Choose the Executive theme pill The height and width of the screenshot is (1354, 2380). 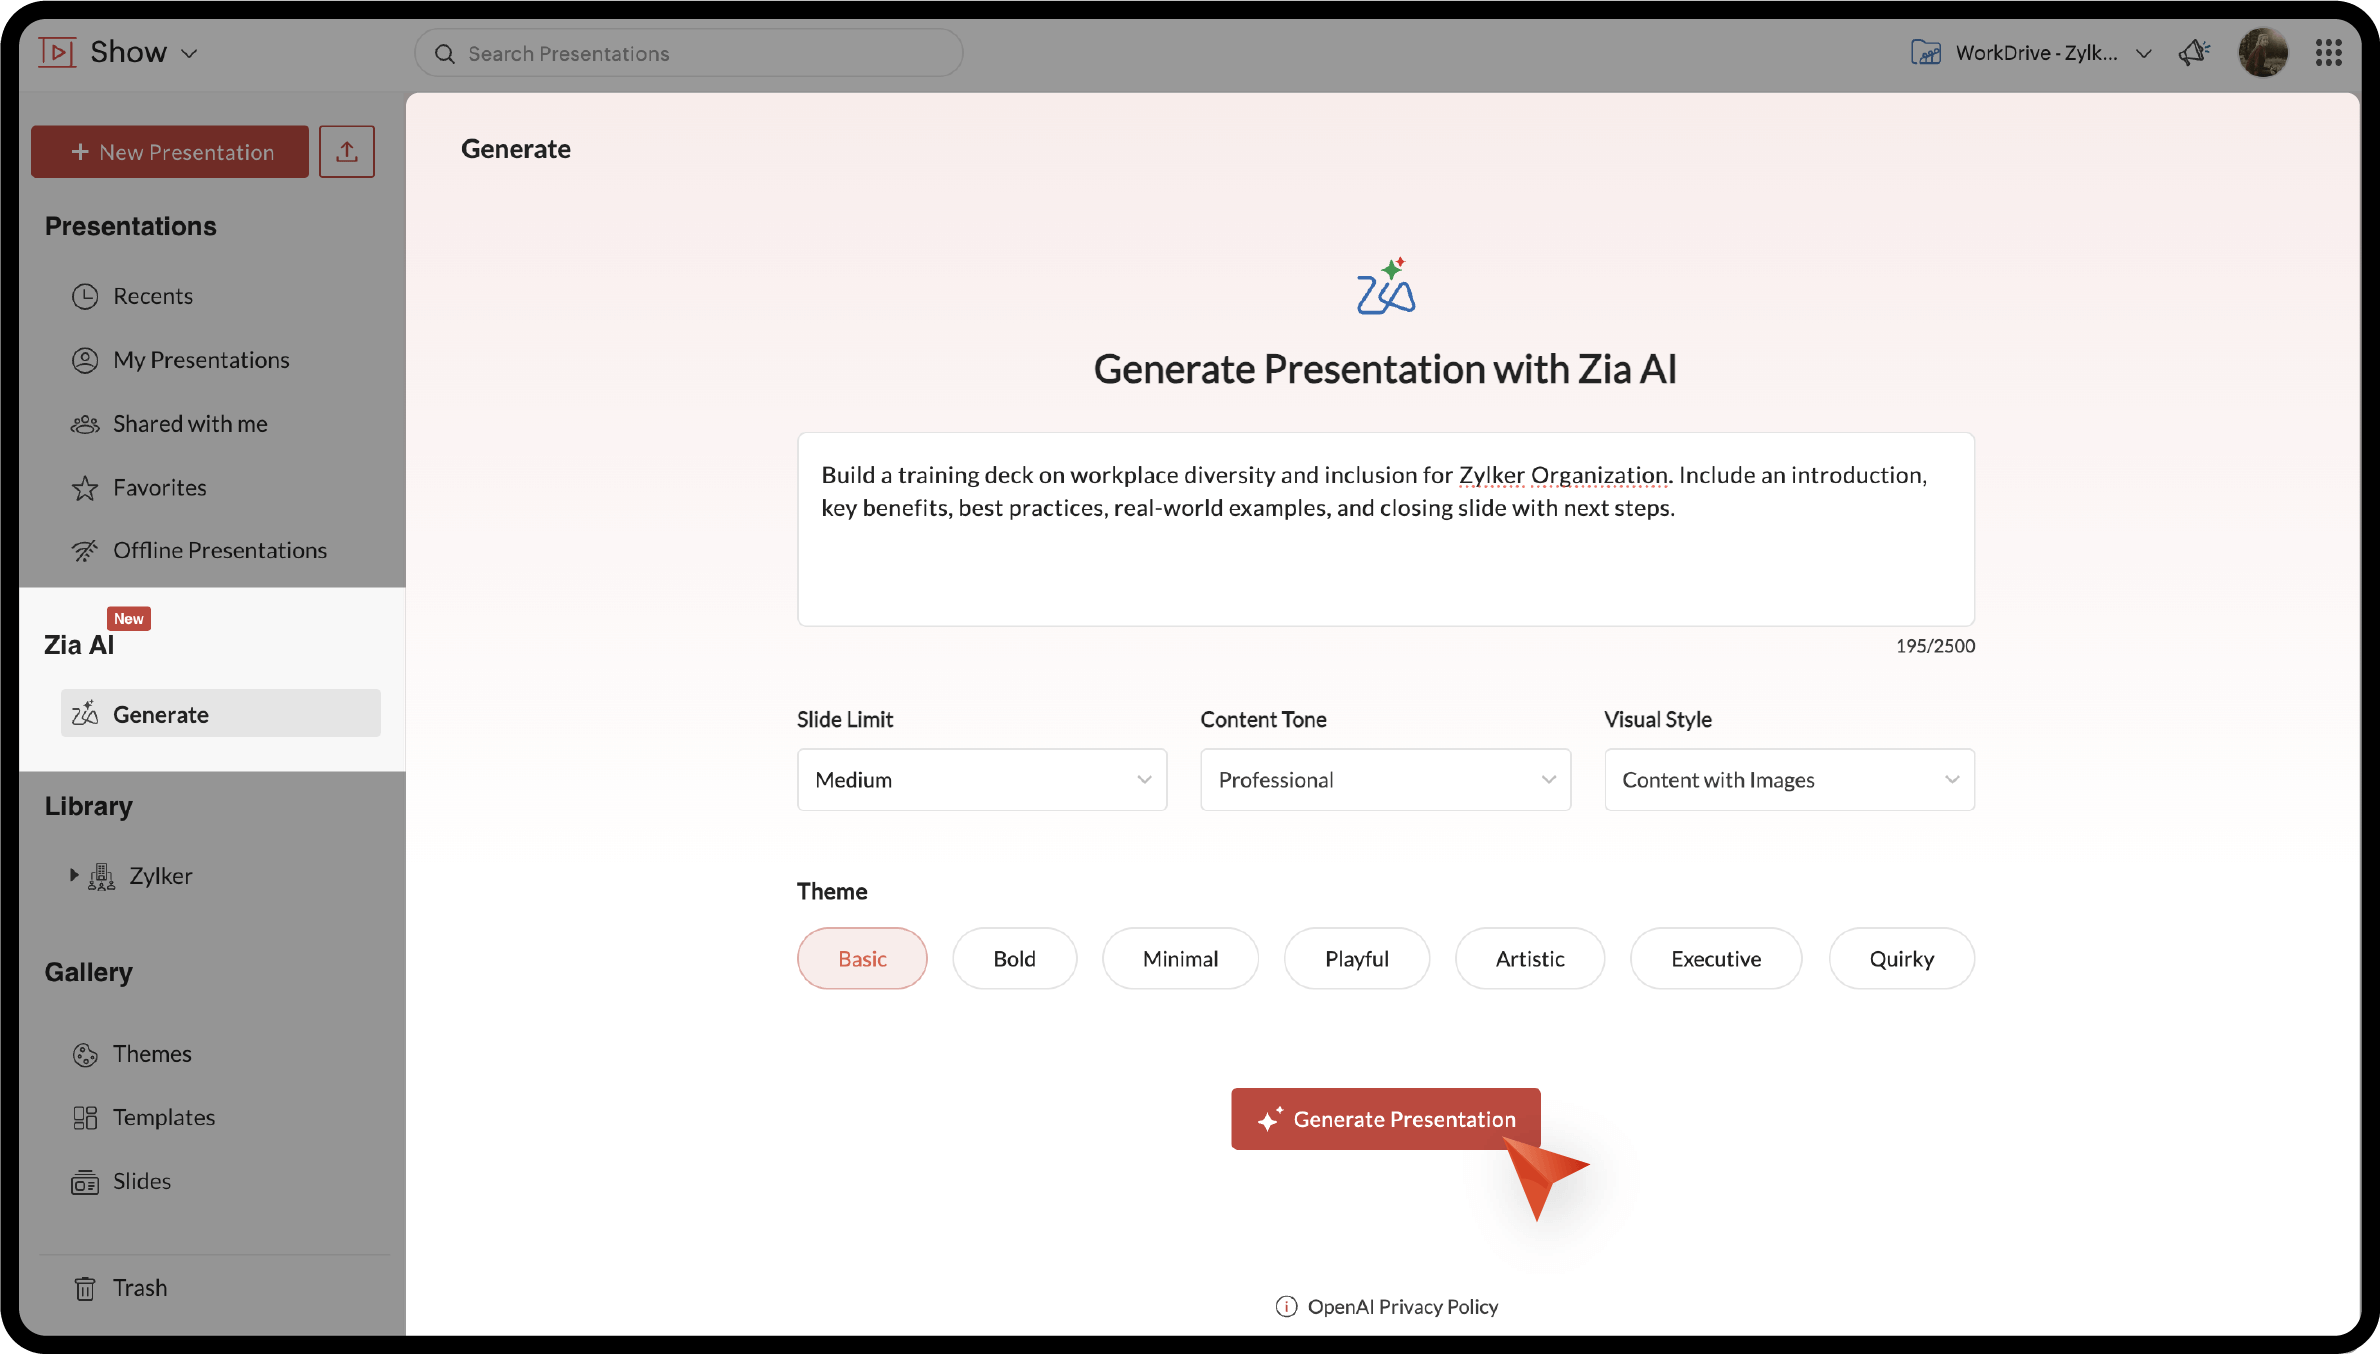[1715, 959]
